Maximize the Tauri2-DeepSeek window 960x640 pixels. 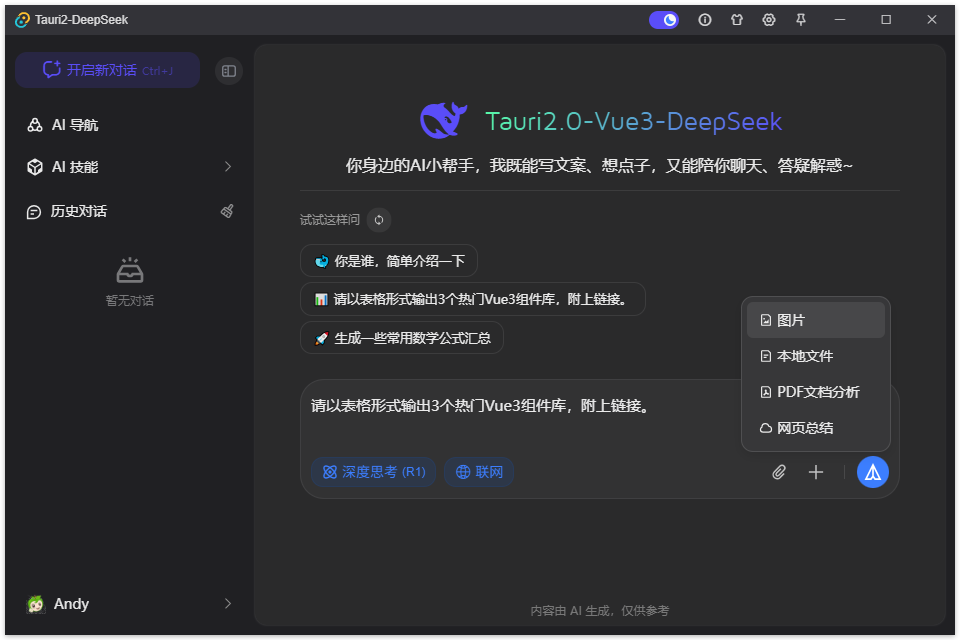tap(886, 20)
